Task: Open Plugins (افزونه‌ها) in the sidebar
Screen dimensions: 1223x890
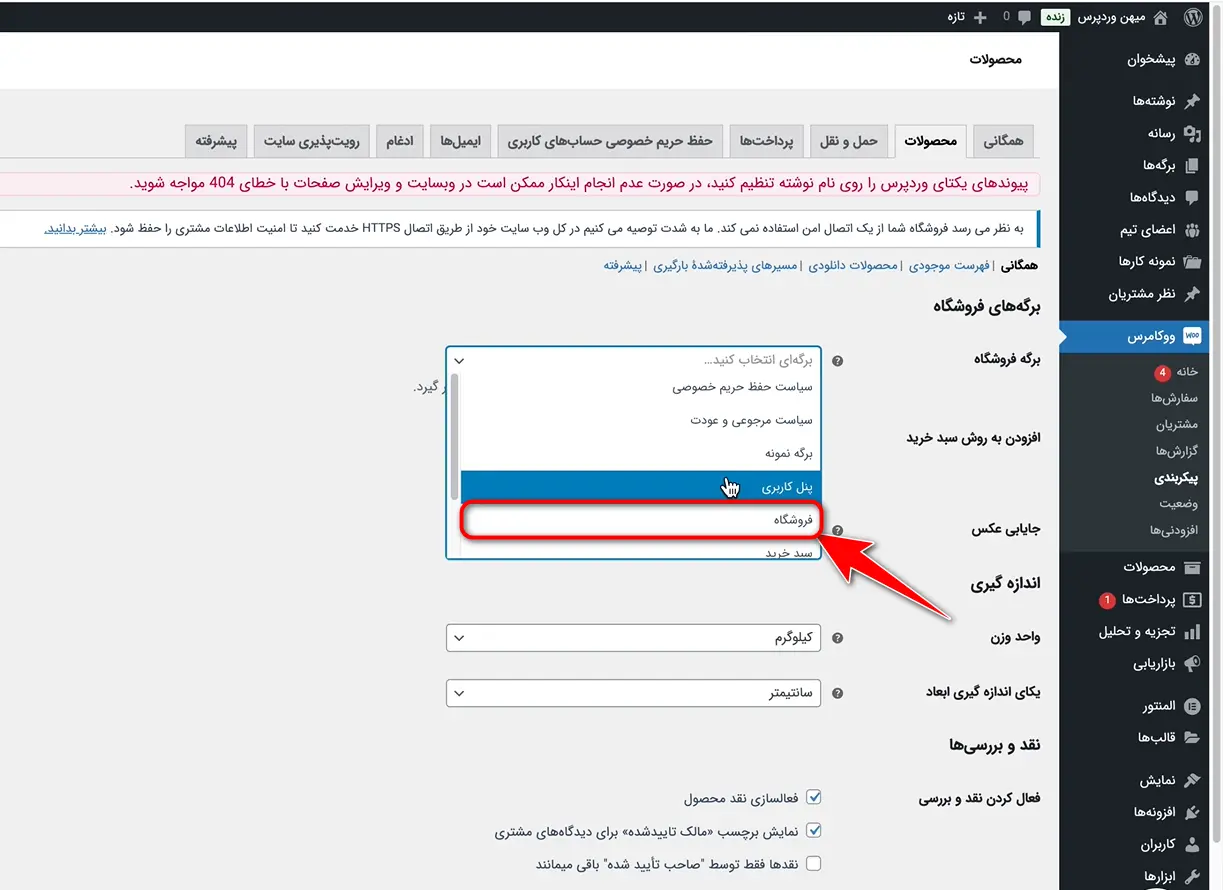Action: click(x=1191, y=812)
